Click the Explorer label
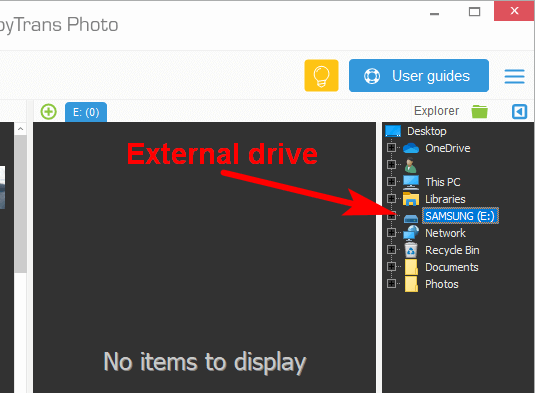 pos(436,111)
